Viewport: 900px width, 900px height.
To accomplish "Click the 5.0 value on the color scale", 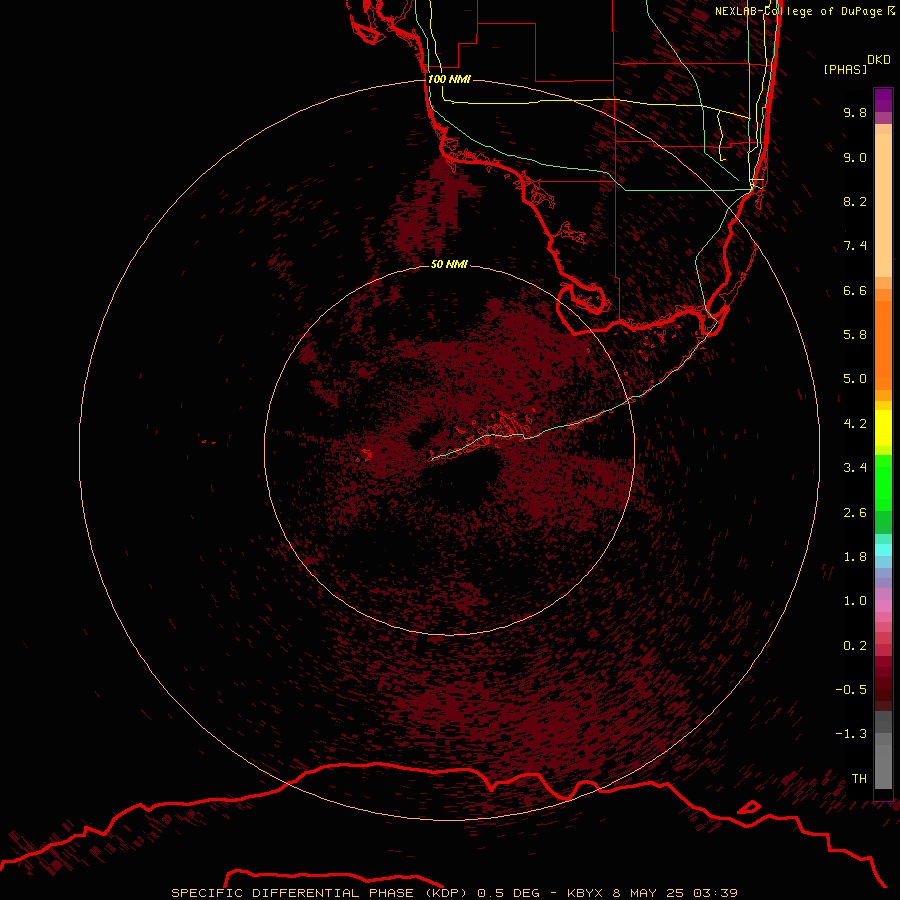I will pyautogui.click(x=855, y=379).
